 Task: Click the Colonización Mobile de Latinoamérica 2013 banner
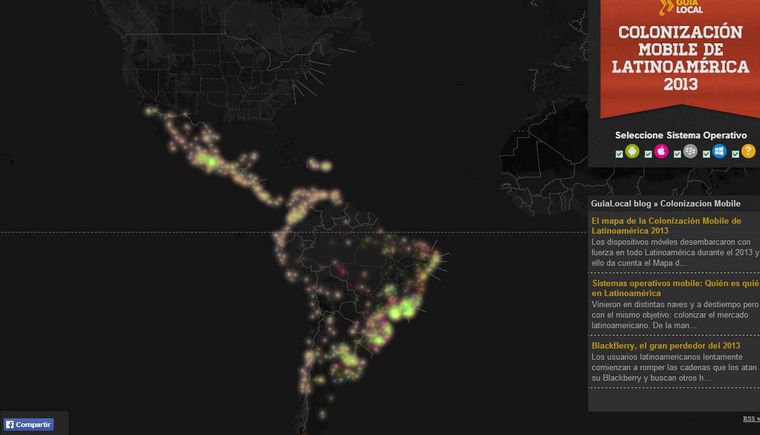(x=680, y=57)
